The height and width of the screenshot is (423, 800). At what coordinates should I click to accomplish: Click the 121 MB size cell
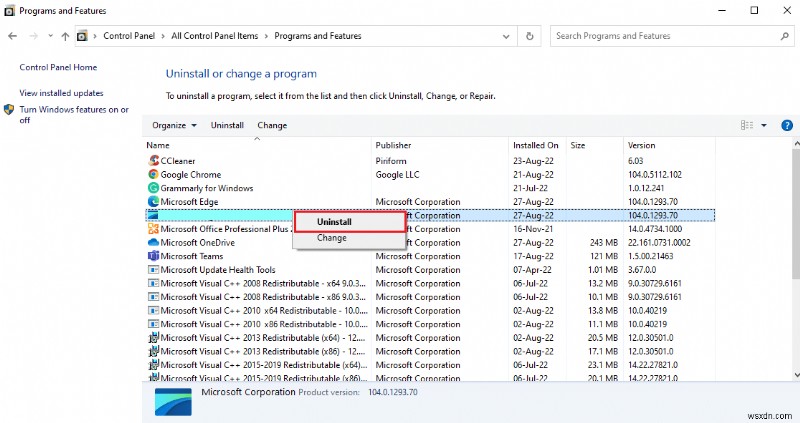(x=604, y=256)
